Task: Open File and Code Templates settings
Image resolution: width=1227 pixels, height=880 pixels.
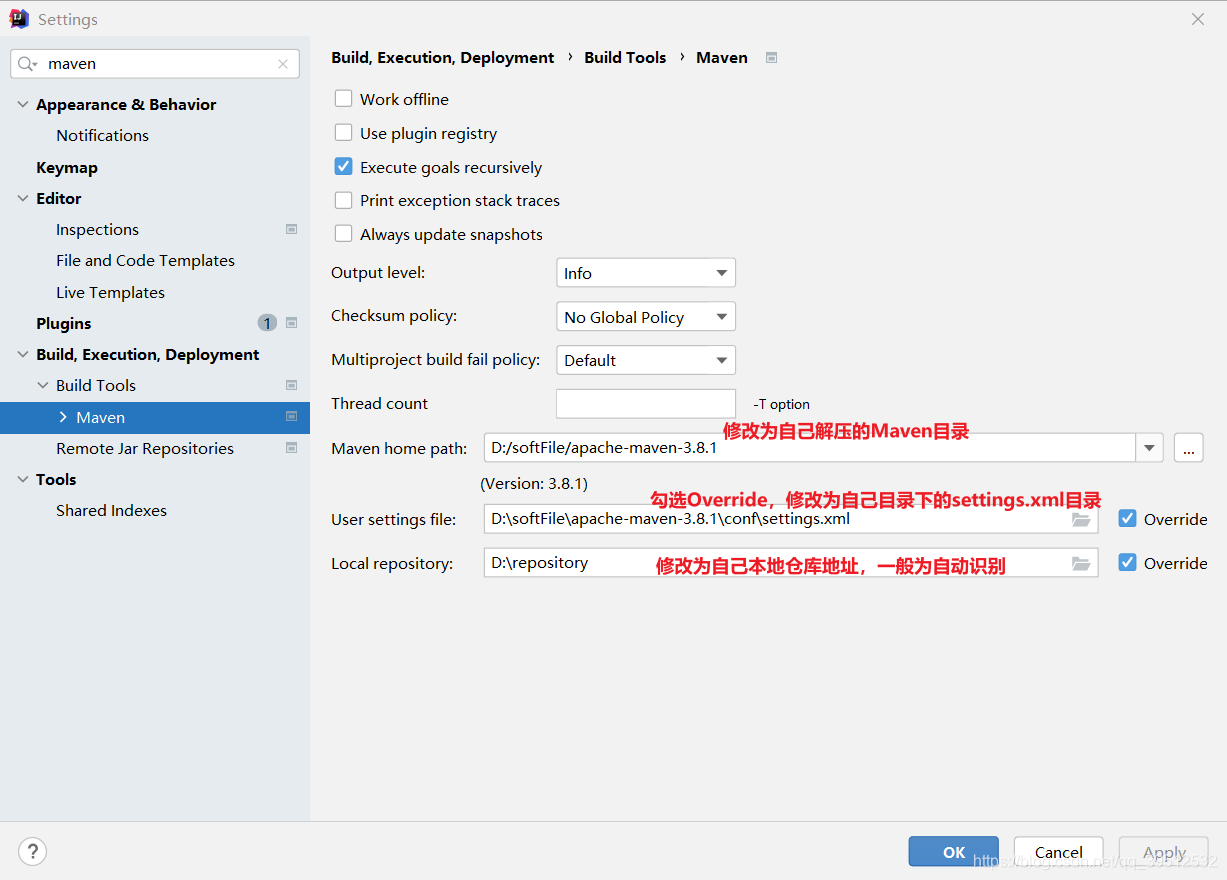Action: (145, 260)
